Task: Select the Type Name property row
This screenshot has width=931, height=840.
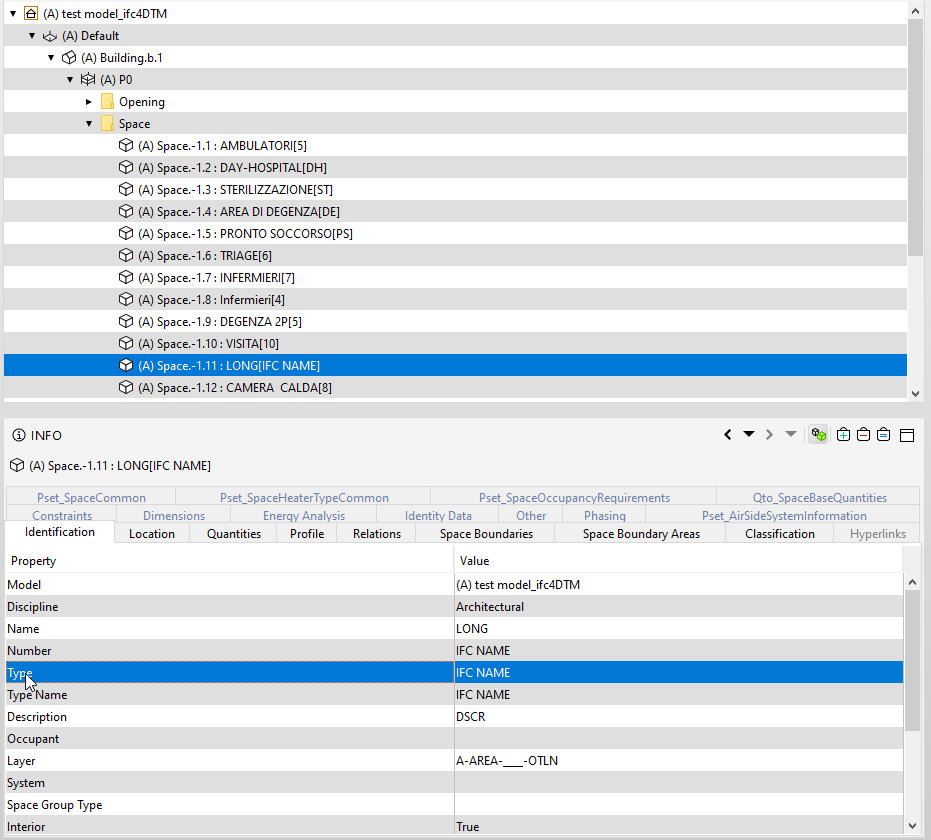Action: (455, 695)
